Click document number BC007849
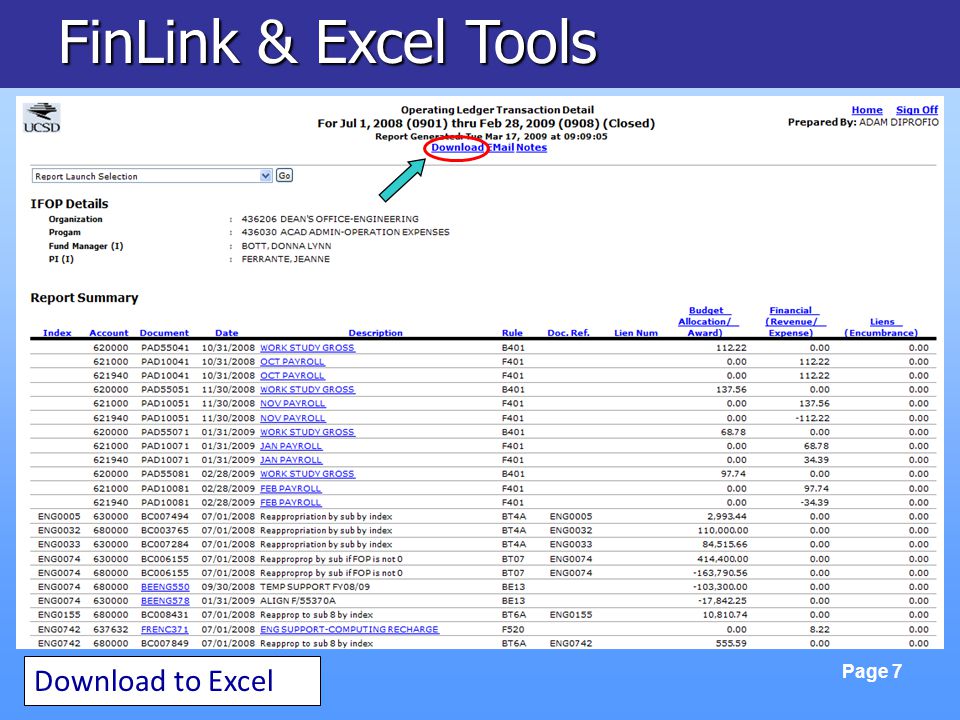This screenshot has height=720, width=960. coord(165,643)
